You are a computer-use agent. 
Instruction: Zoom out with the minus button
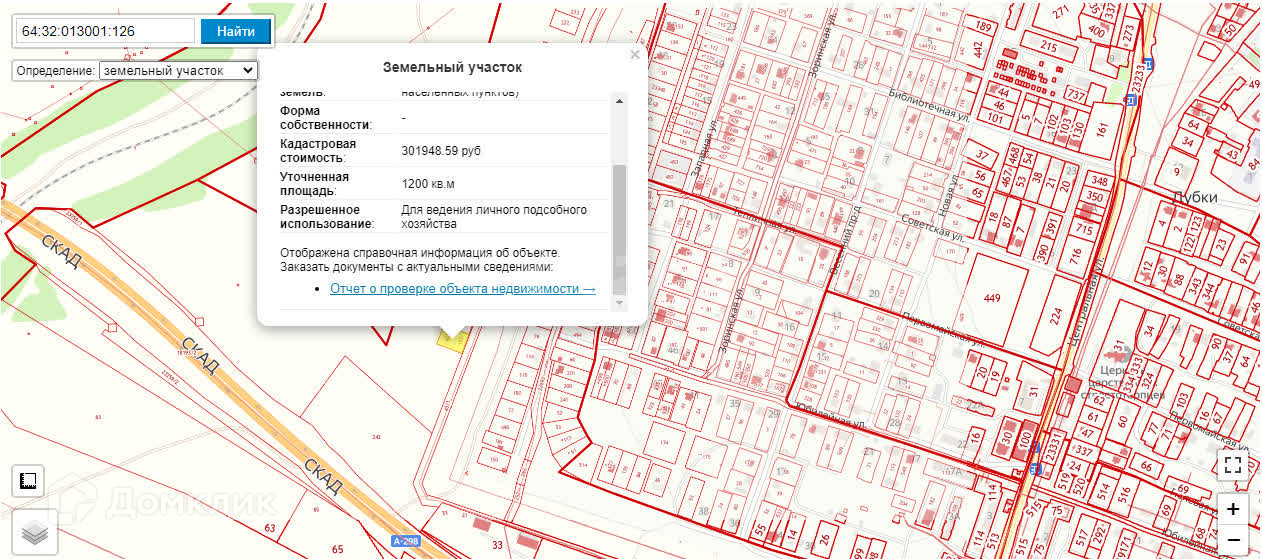click(1232, 540)
